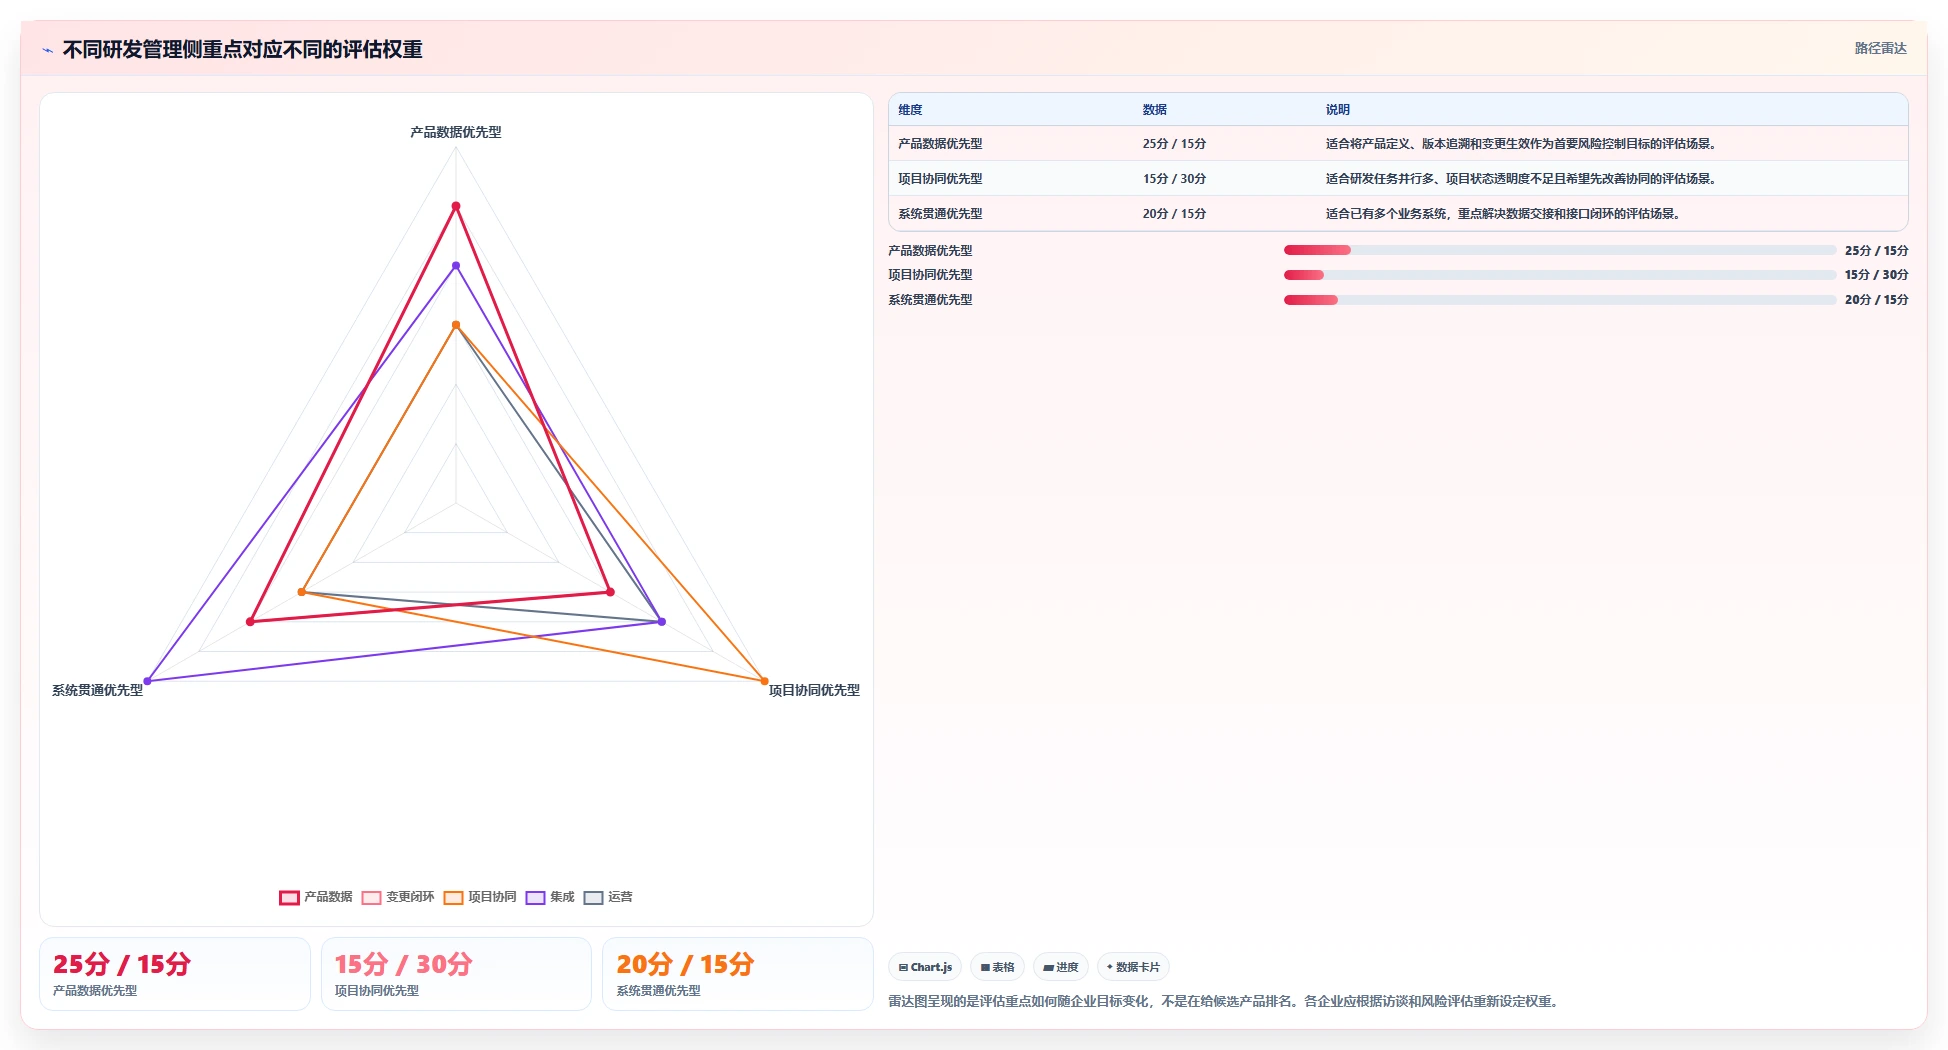Image resolution: width=1948 pixels, height=1050 pixels.
Task: Click description starting 适合研发任务并行多
Action: pos(1523,179)
